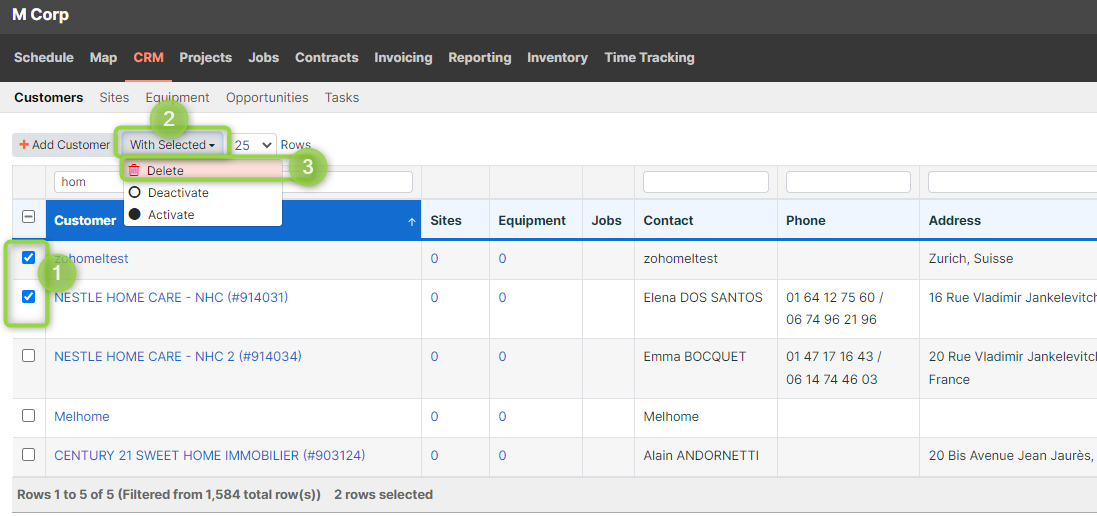This screenshot has width=1097, height=516.
Task: Open NESTLE HOME CARE - NHC 2 (#914034) link
Action: [178, 356]
